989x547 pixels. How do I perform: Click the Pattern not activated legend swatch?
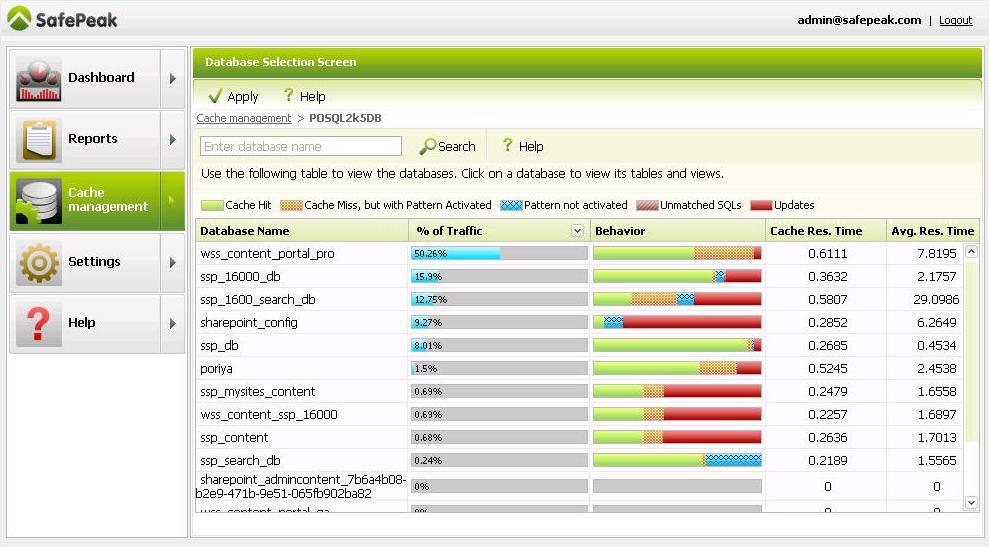pos(511,205)
